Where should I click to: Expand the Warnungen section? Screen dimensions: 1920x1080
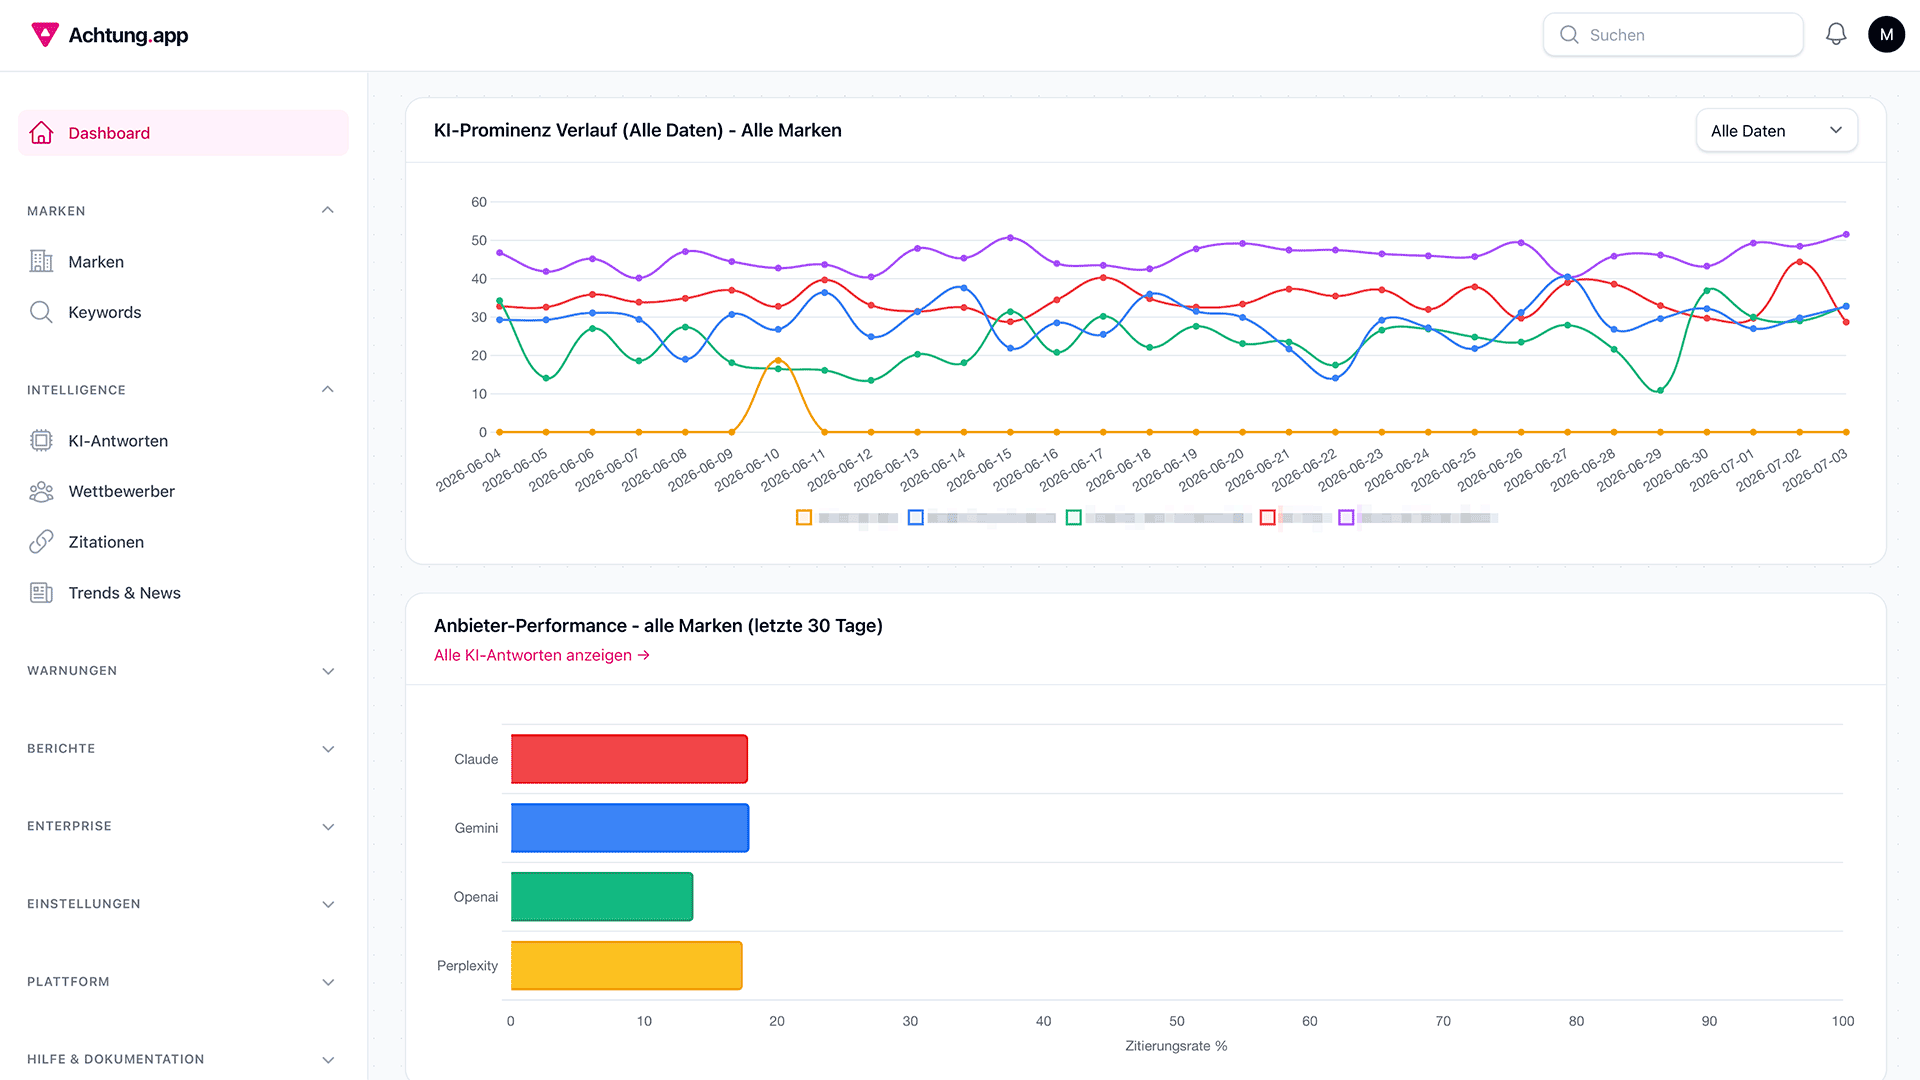point(182,671)
